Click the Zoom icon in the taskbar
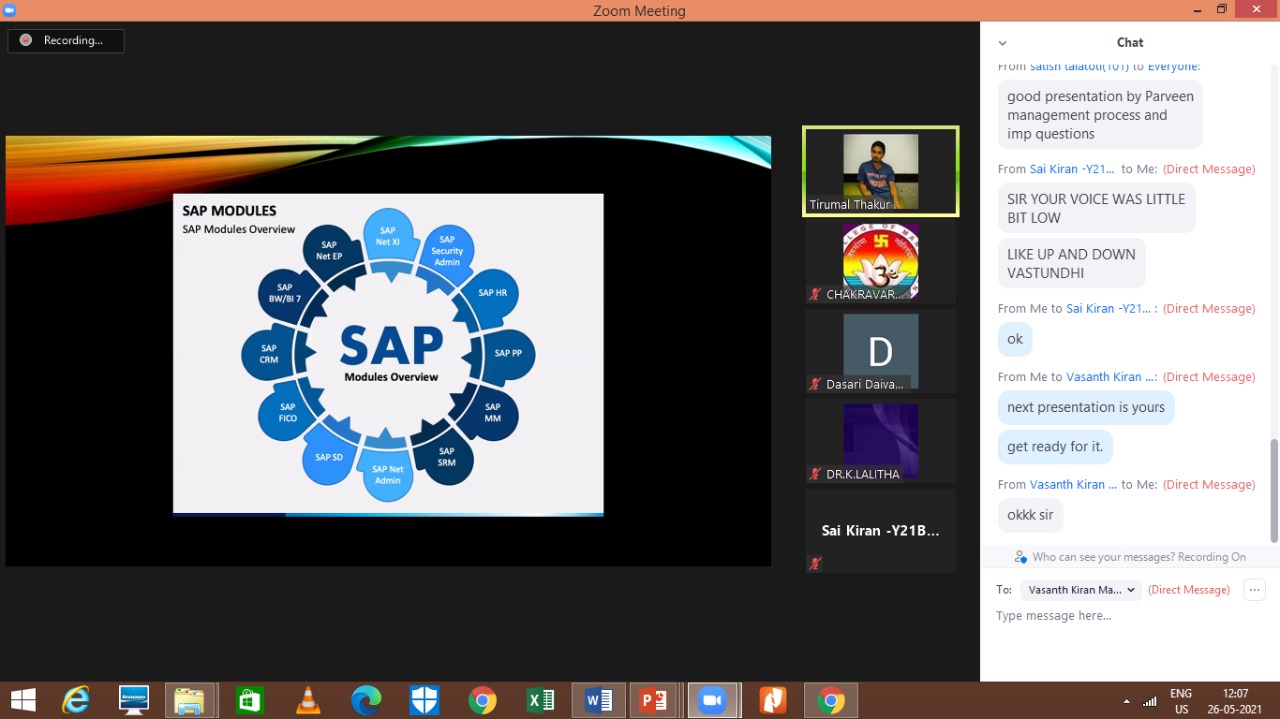Image resolution: width=1280 pixels, height=719 pixels. (713, 700)
